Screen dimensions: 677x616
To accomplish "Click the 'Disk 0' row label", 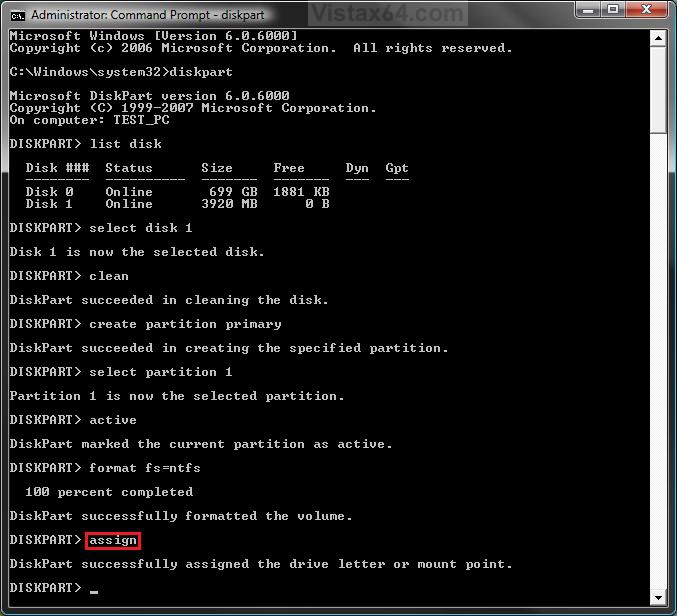I will coord(49,192).
